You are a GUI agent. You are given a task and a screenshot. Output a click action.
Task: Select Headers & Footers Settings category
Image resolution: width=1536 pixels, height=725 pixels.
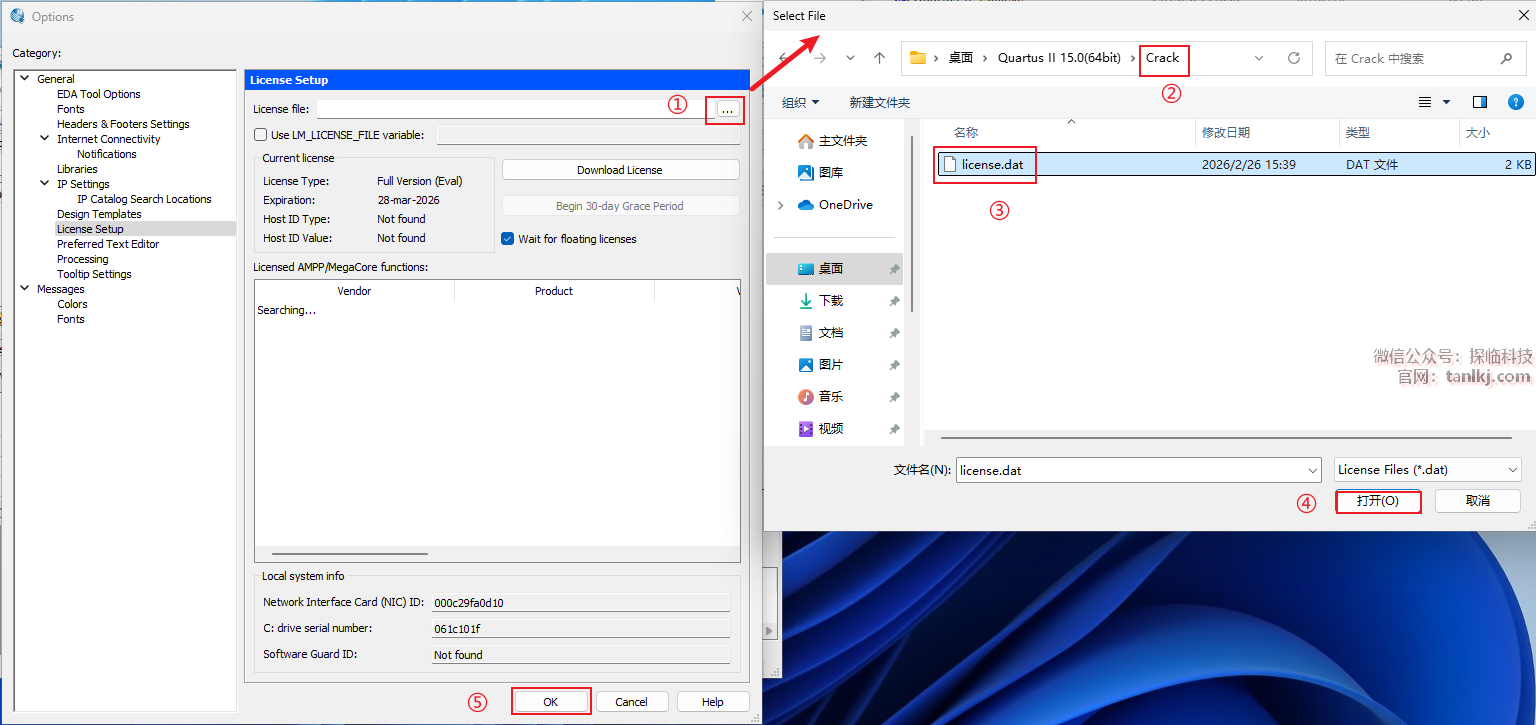123,124
